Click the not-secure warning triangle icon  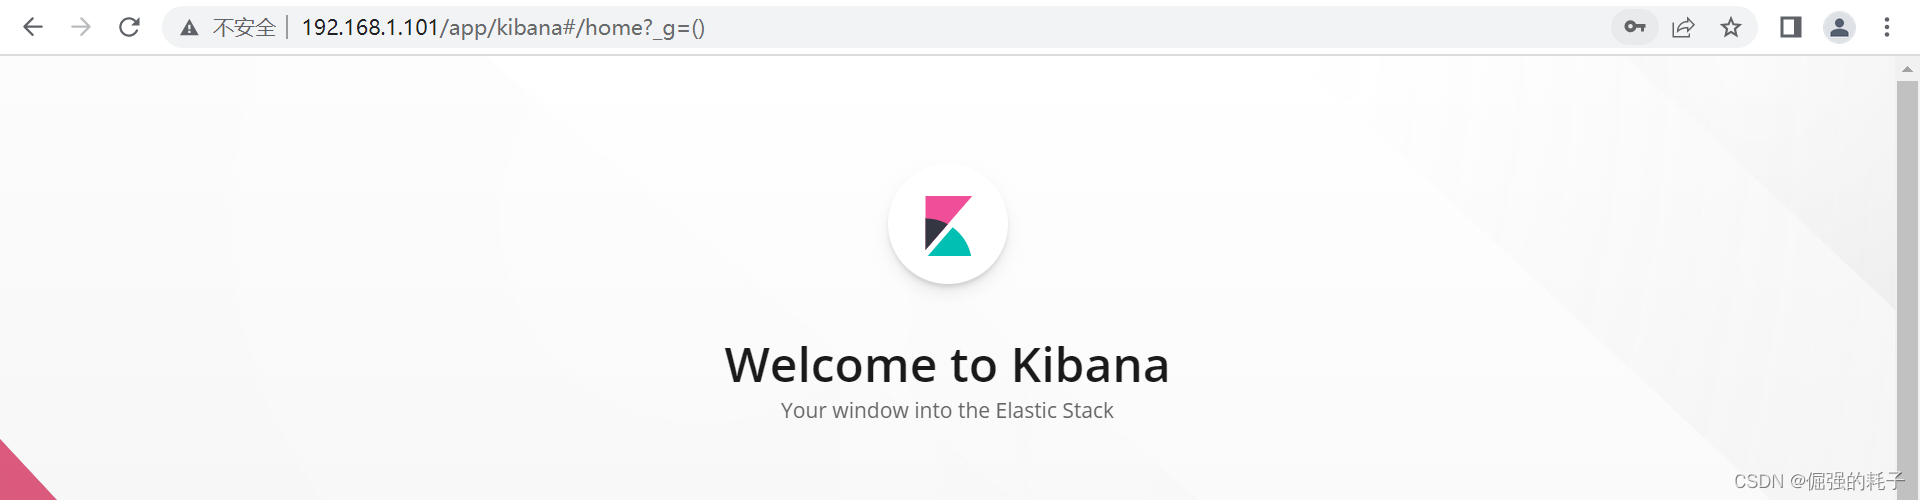[189, 28]
